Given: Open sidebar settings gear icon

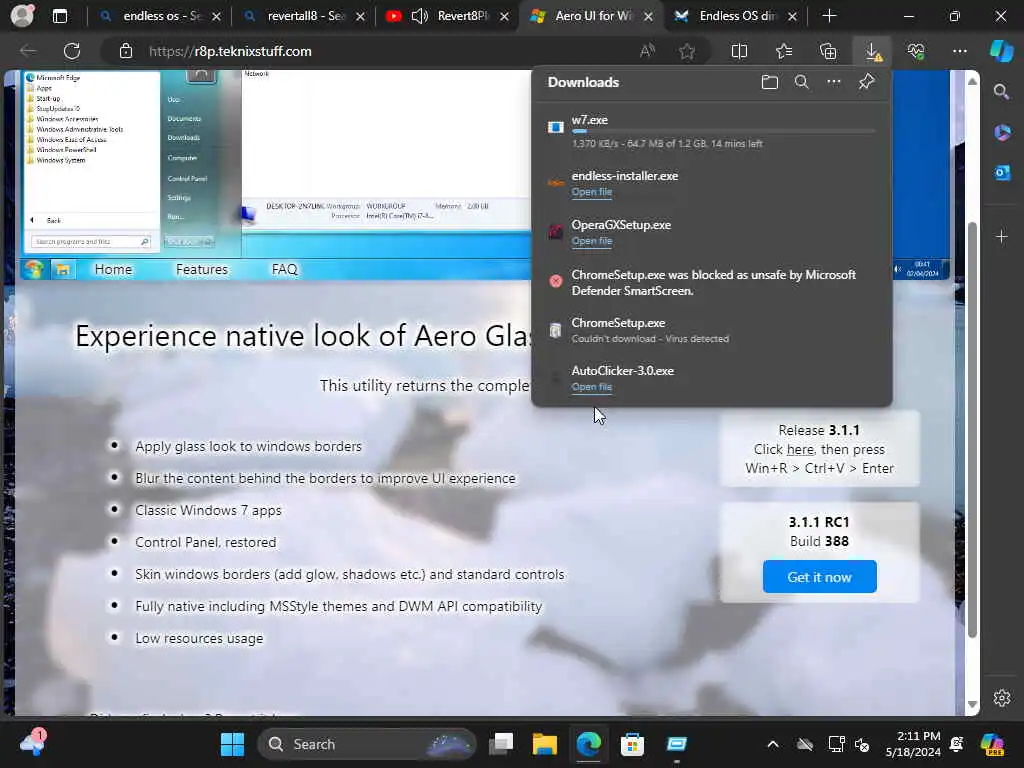Looking at the screenshot, I should (x=1002, y=698).
